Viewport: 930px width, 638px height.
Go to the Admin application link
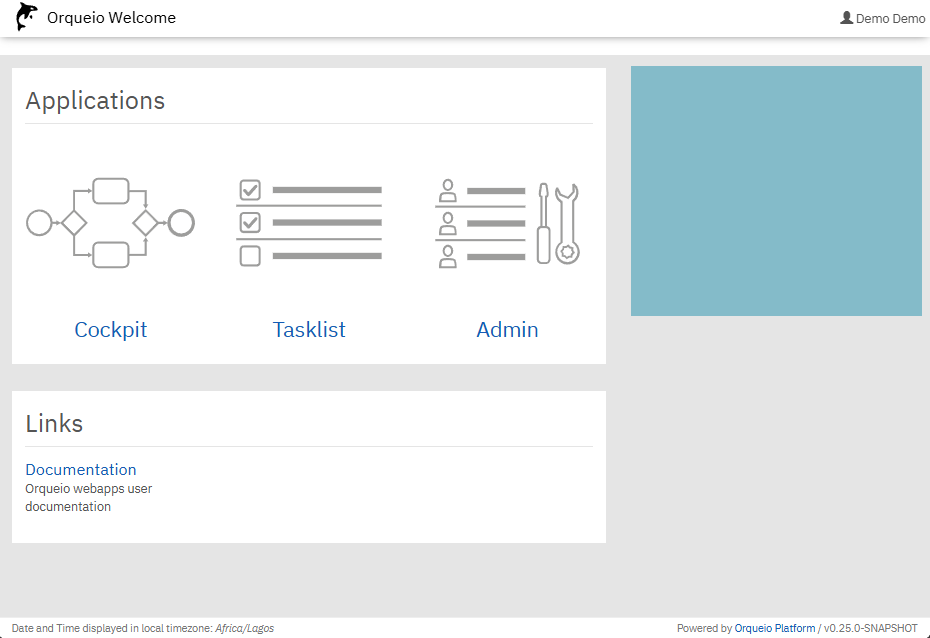[507, 330]
